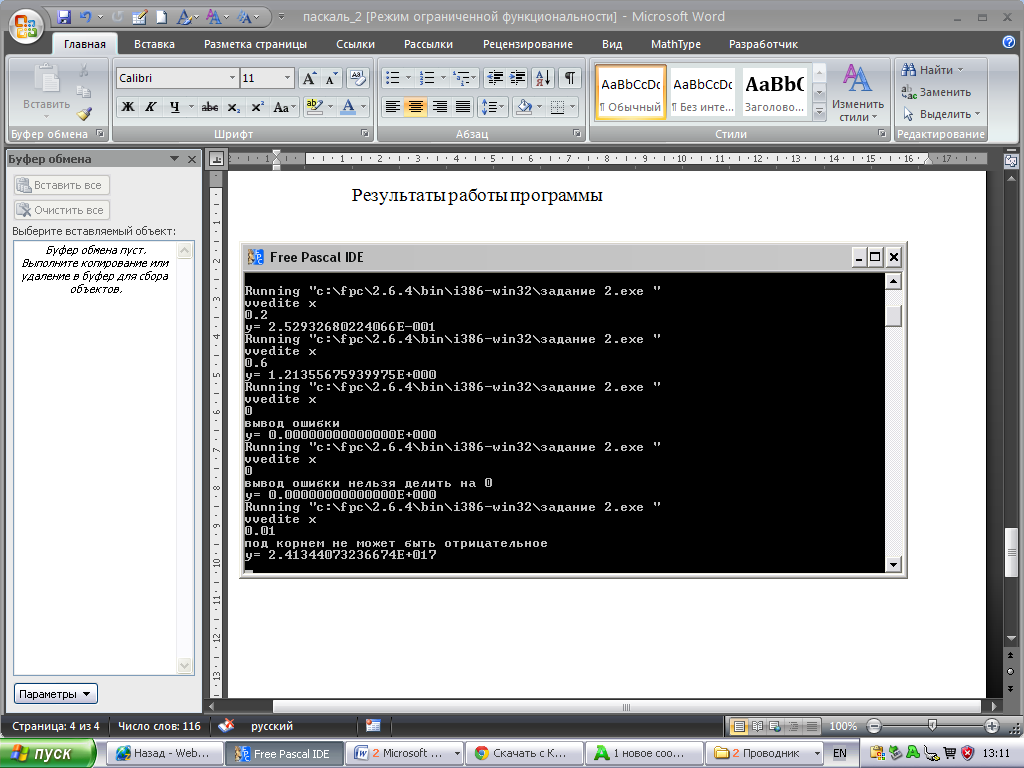
Task: Toggle subscript formatting
Action: (x=234, y=107)
